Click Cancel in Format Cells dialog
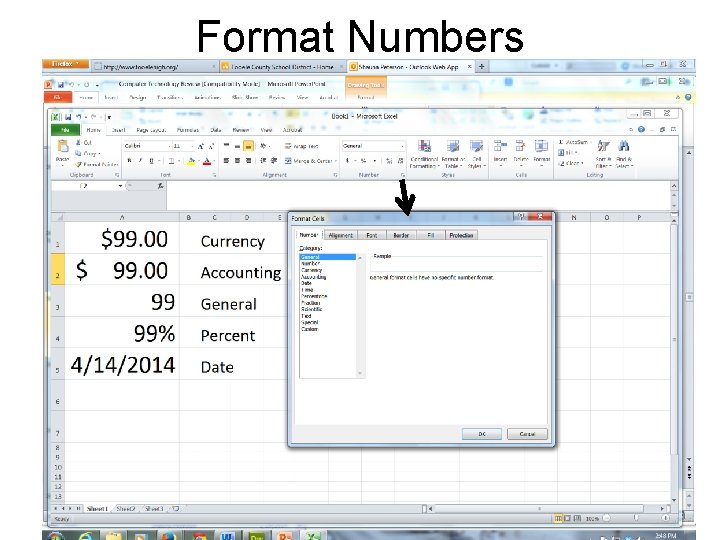The height and width of the screenshot is (540, 720). (527, 434)
